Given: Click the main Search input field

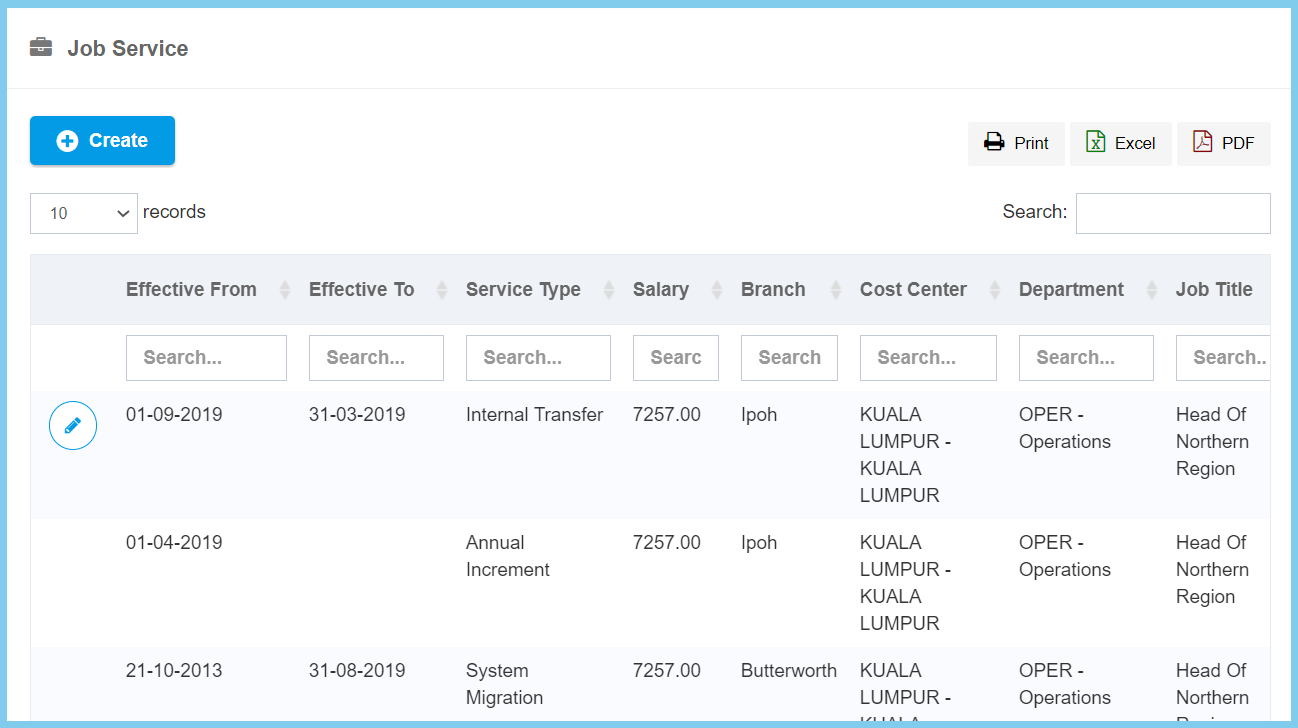Looking at the screenshot, I should [x=1172, y=213].
